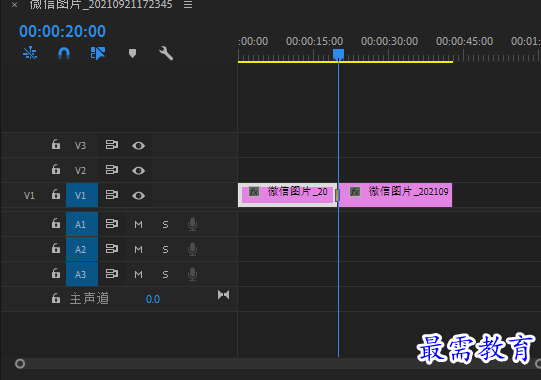
Task: Click the fx badge on the first clip
Action: 254,192
